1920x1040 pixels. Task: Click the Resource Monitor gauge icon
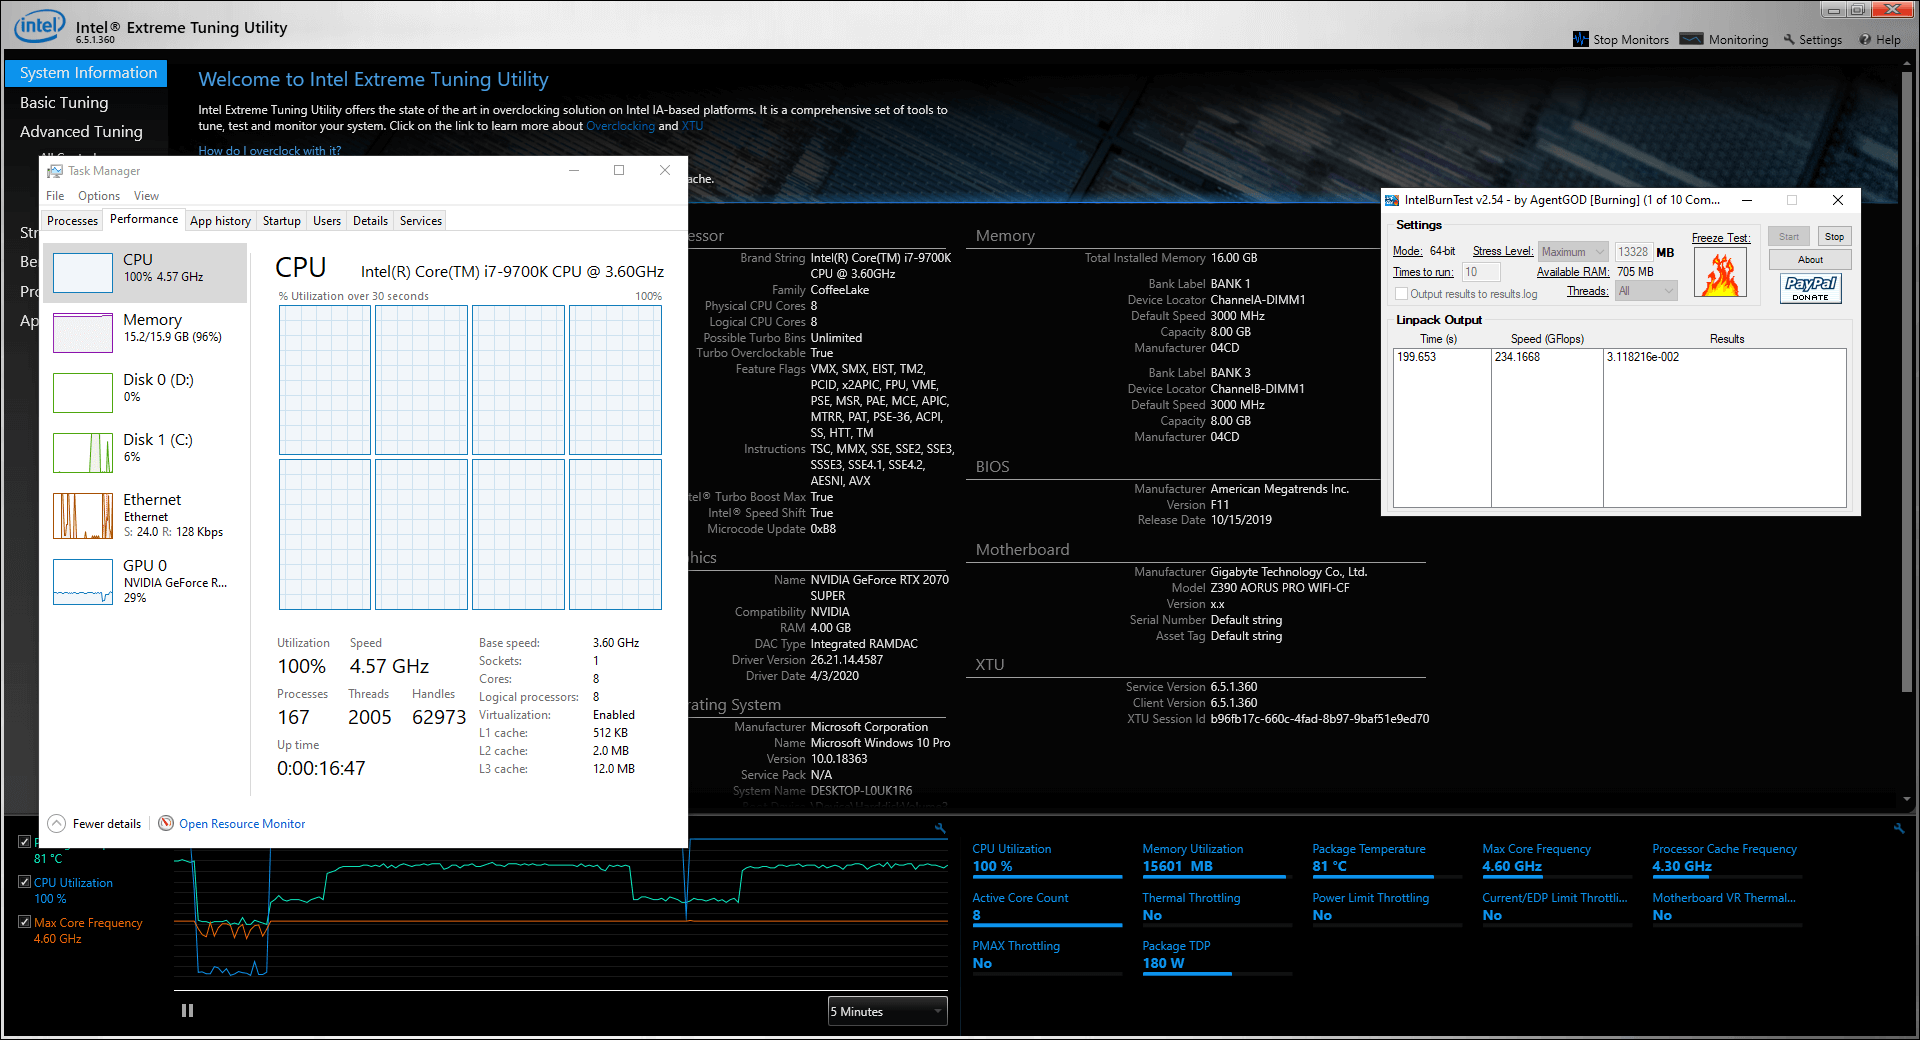point(166,823)
